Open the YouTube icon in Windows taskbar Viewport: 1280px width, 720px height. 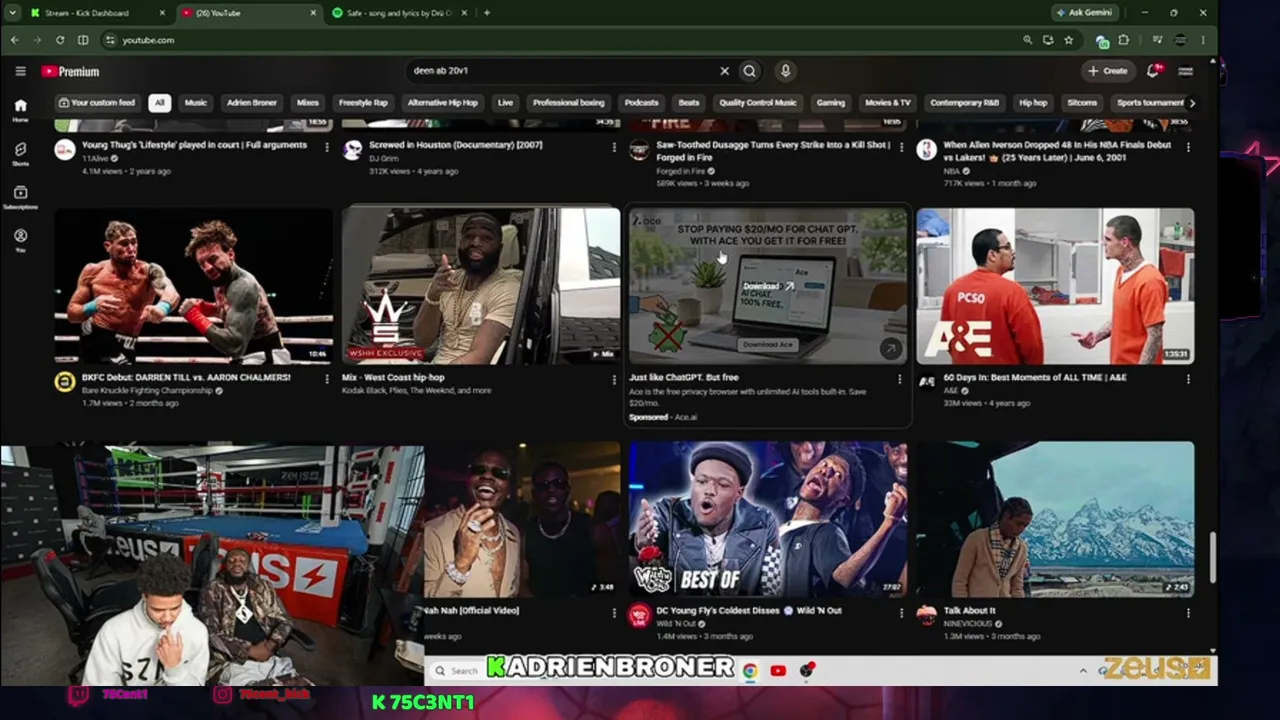coord(778,671)
